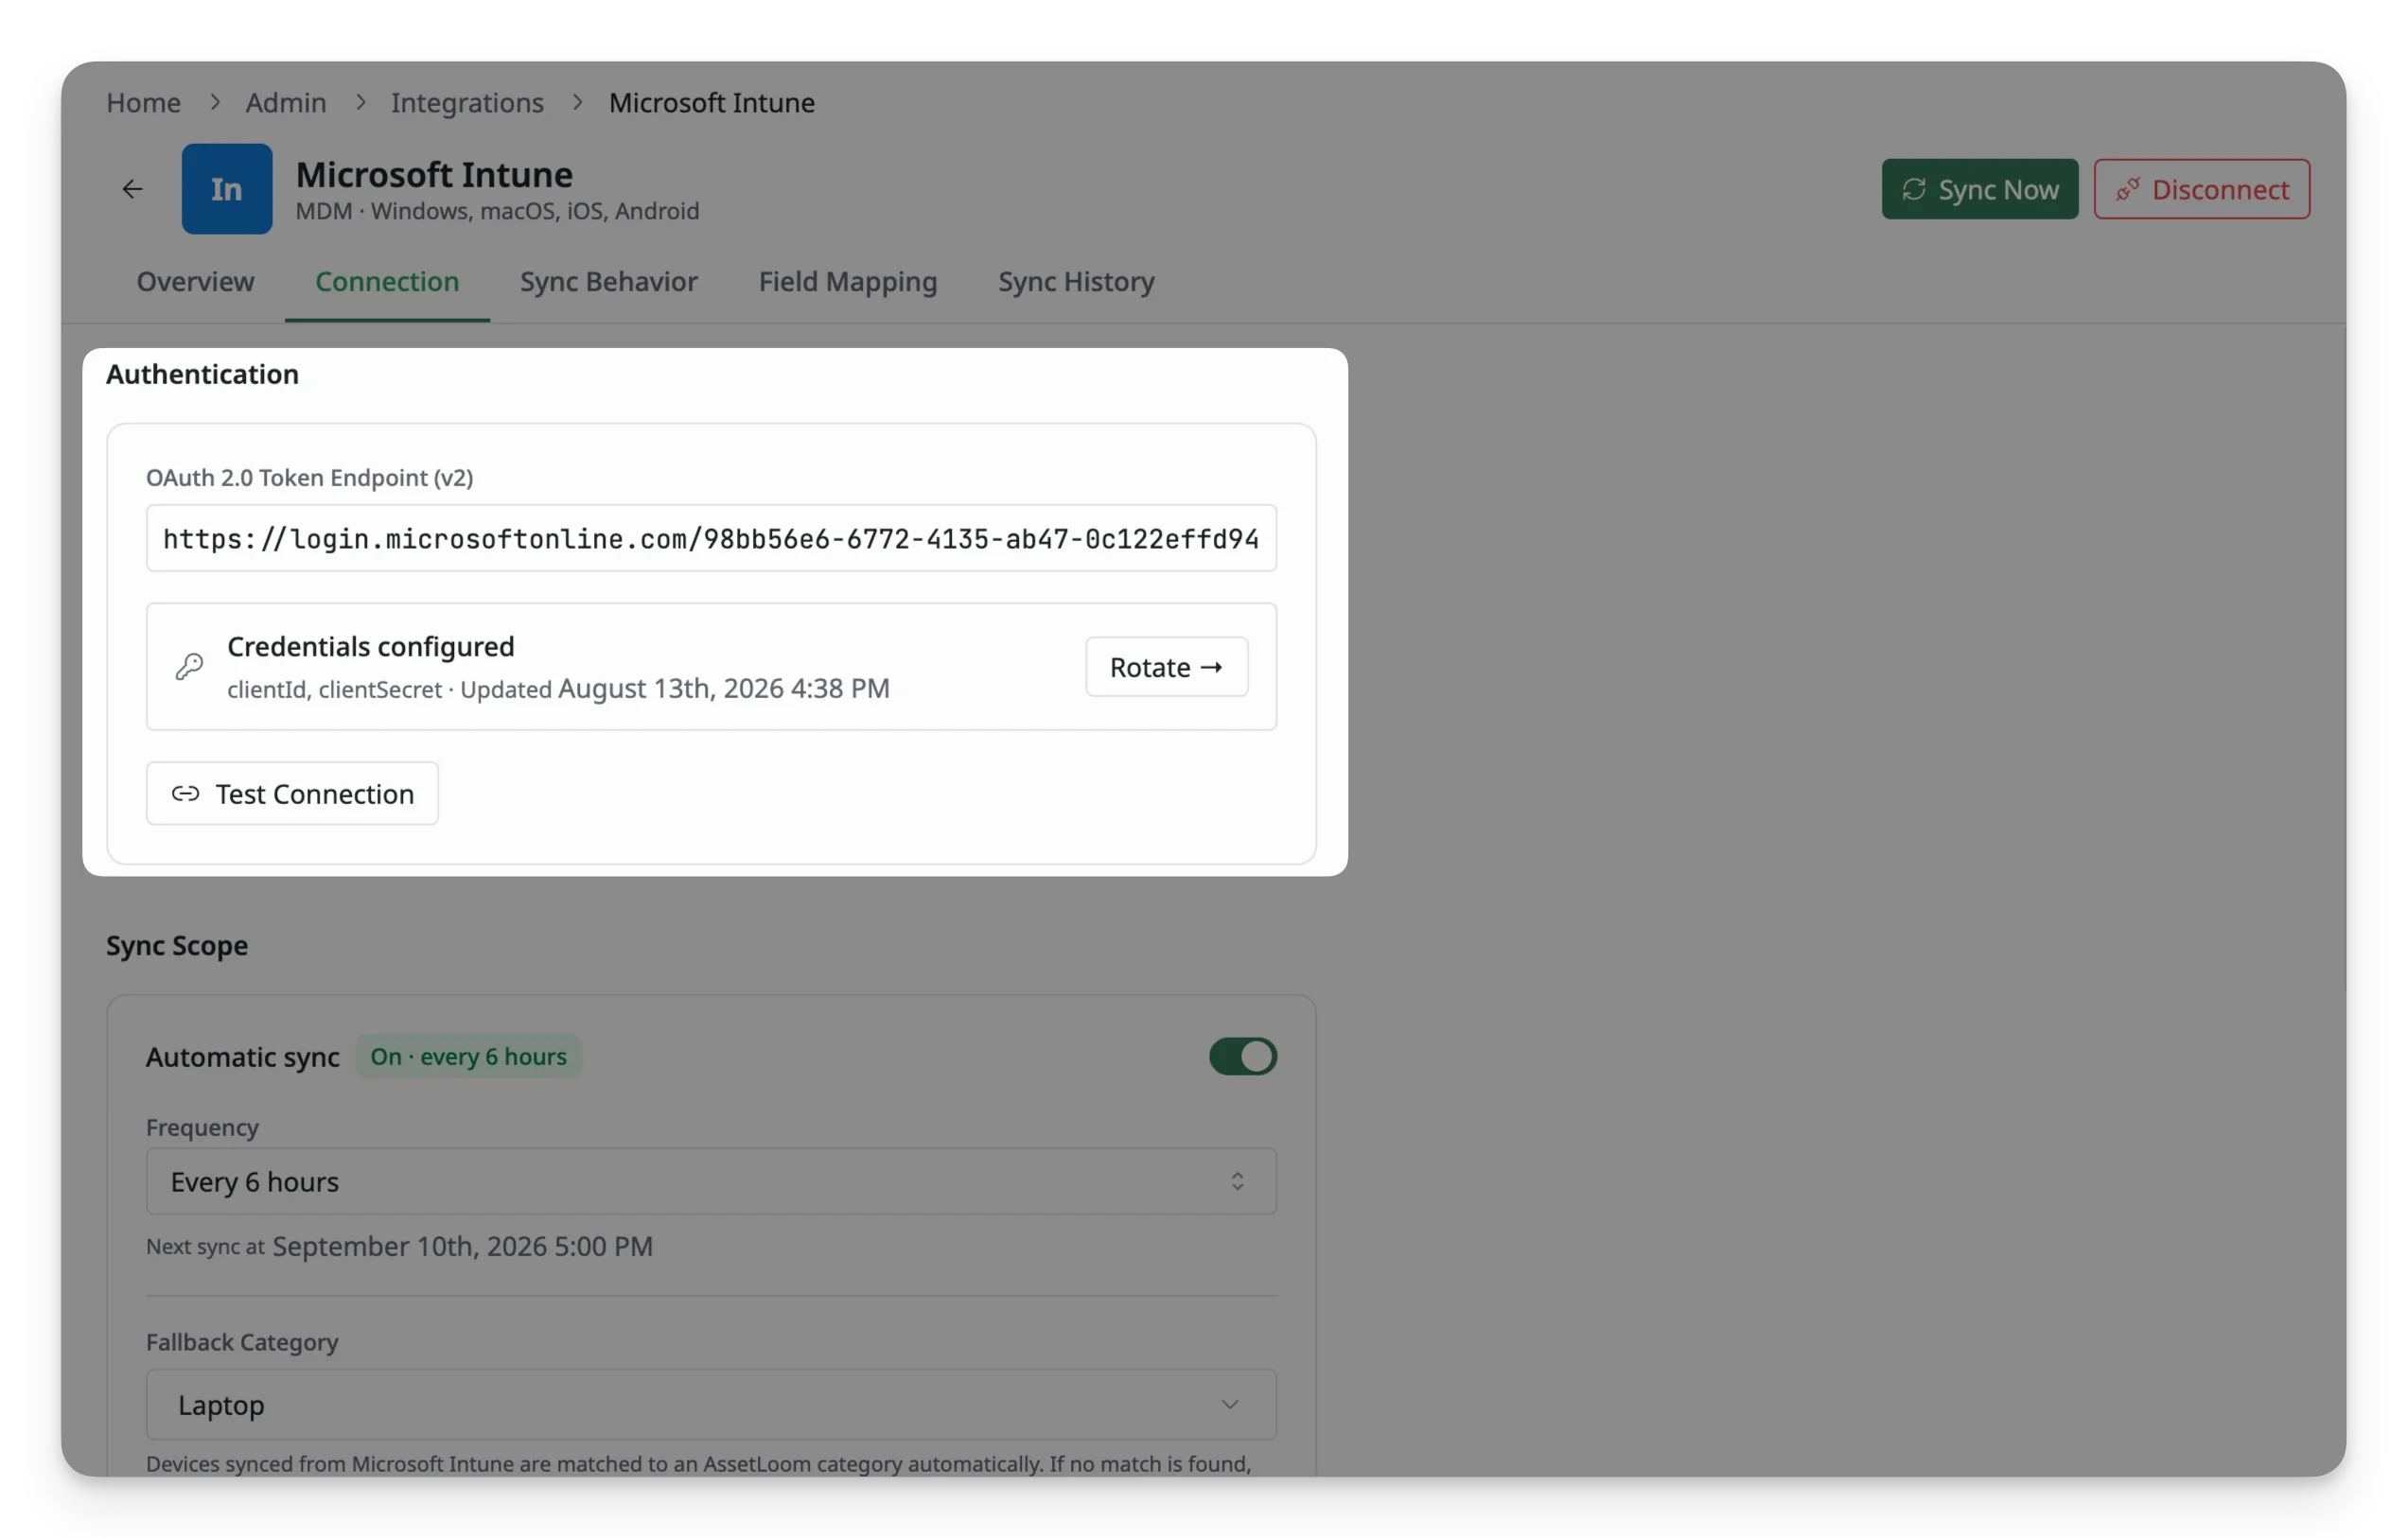Click the blue Intune "In" logo
2408x1538 pixels.
pyautogui.click(x=227, y=189)
